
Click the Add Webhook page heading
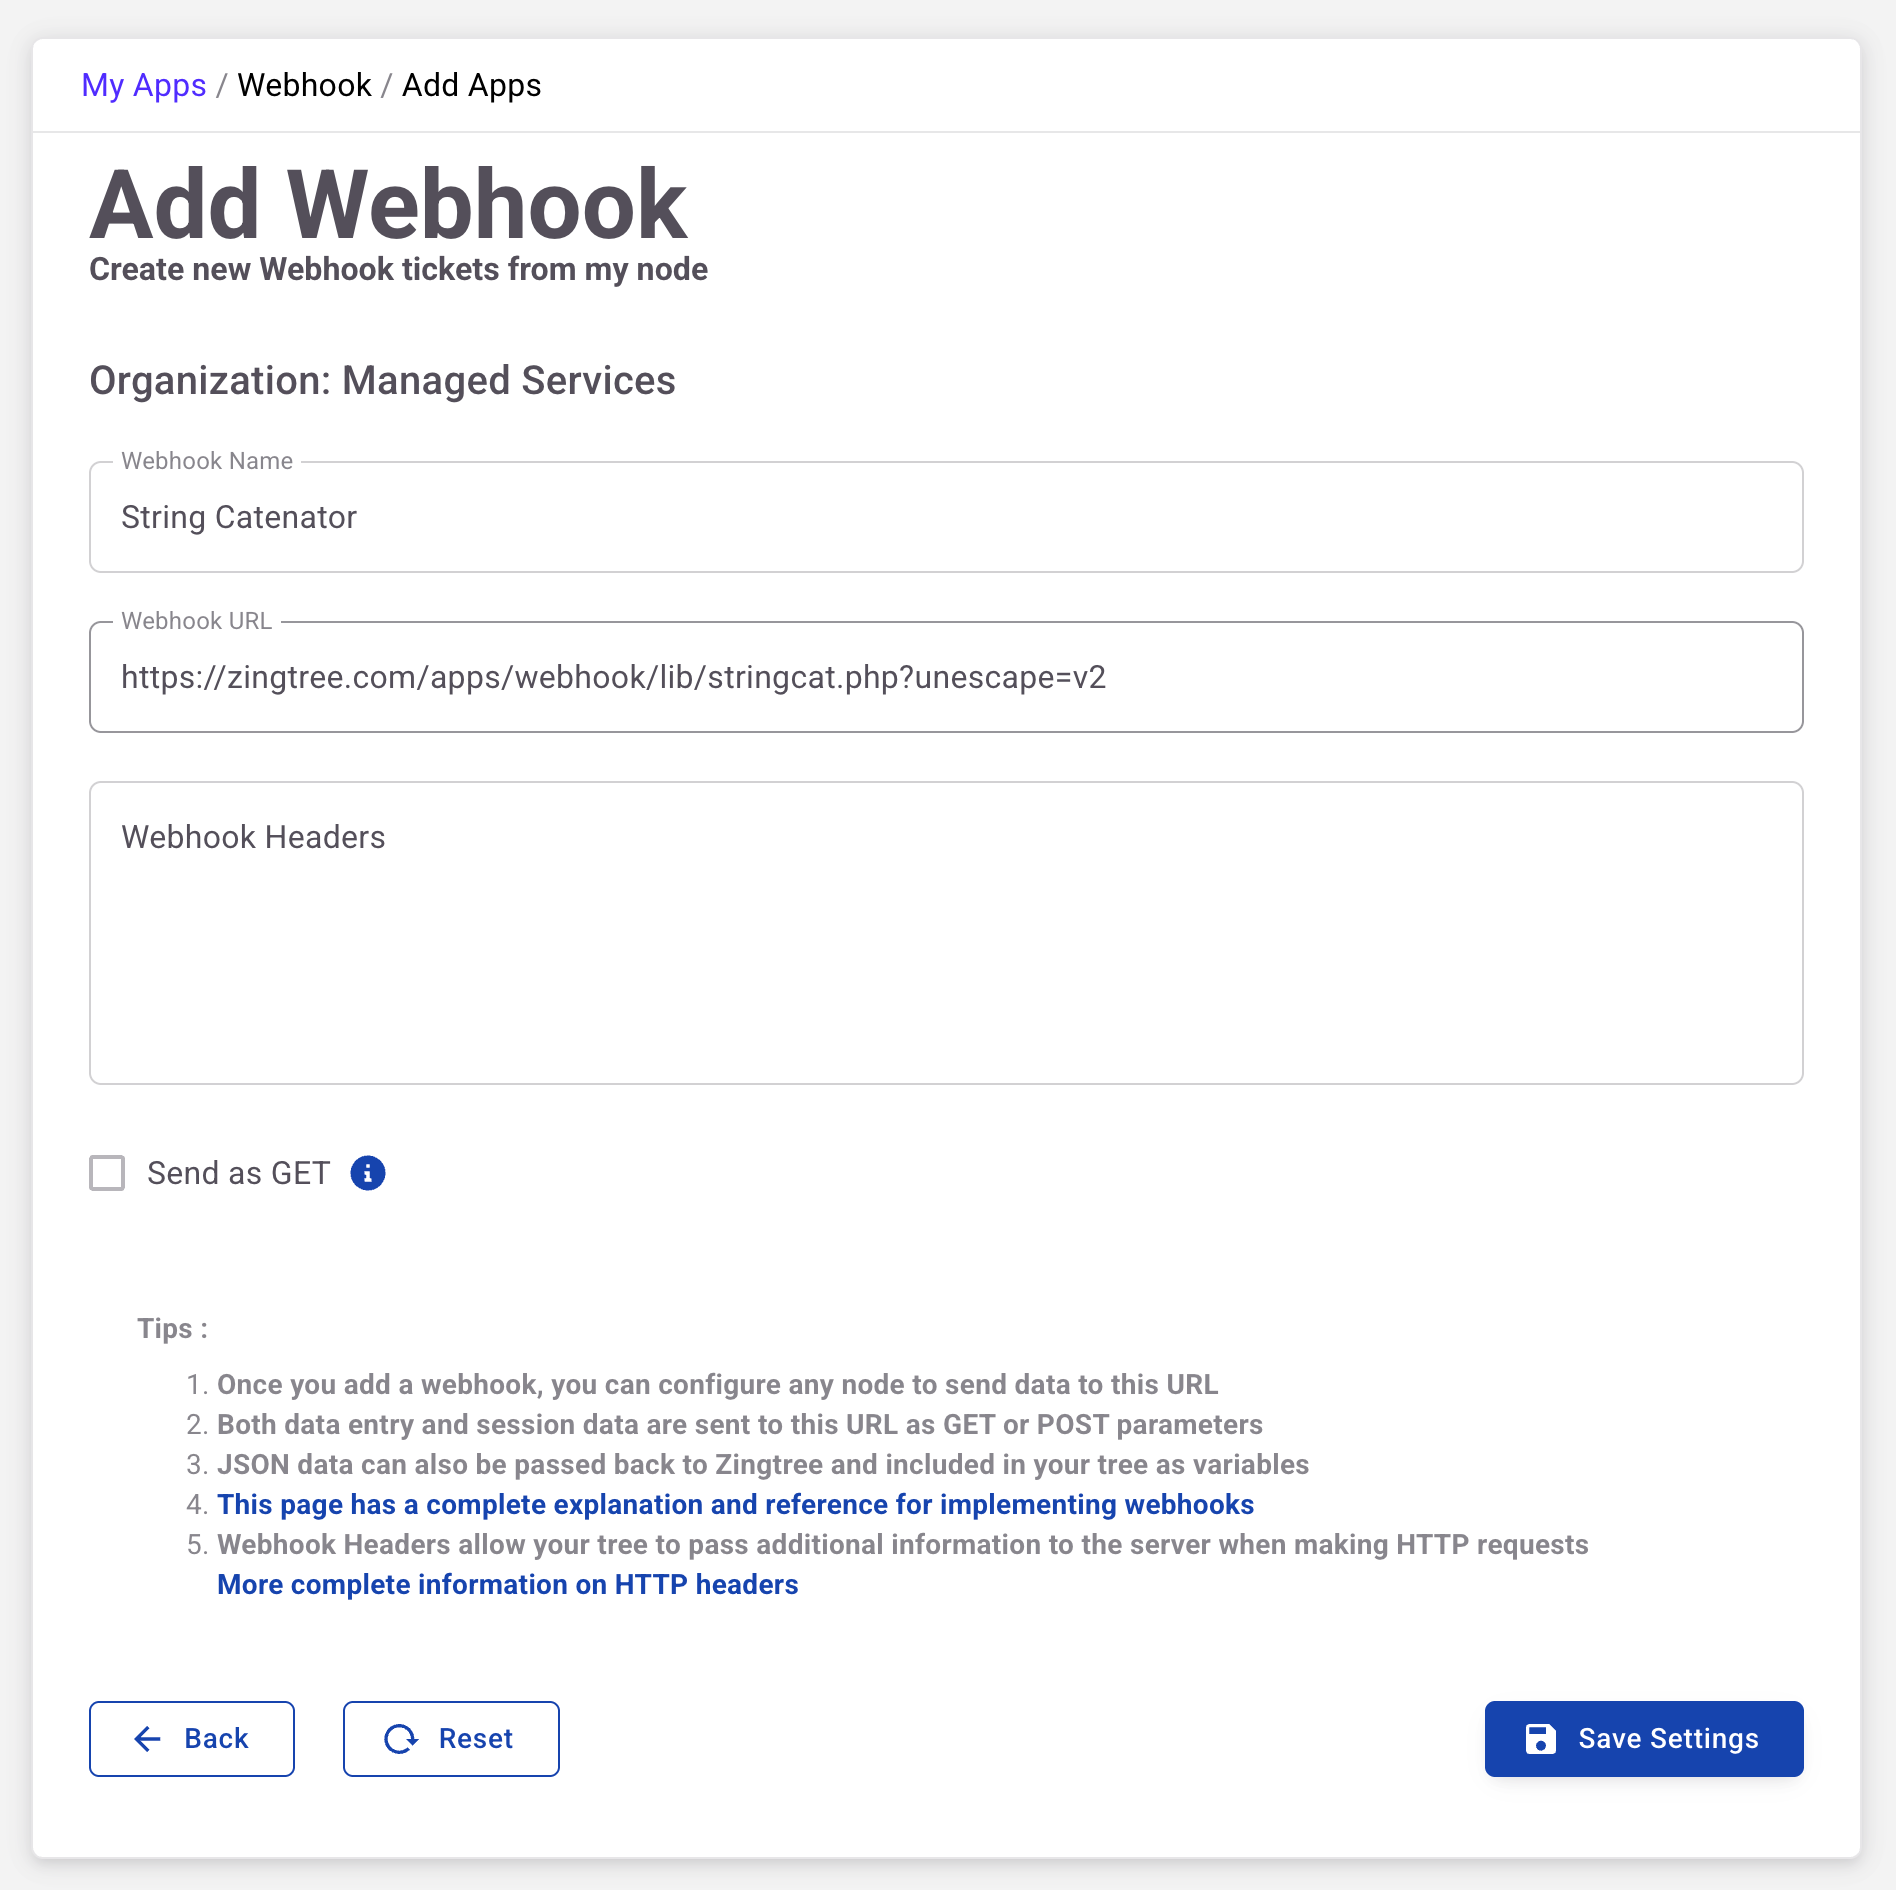(x=388, y=205)
